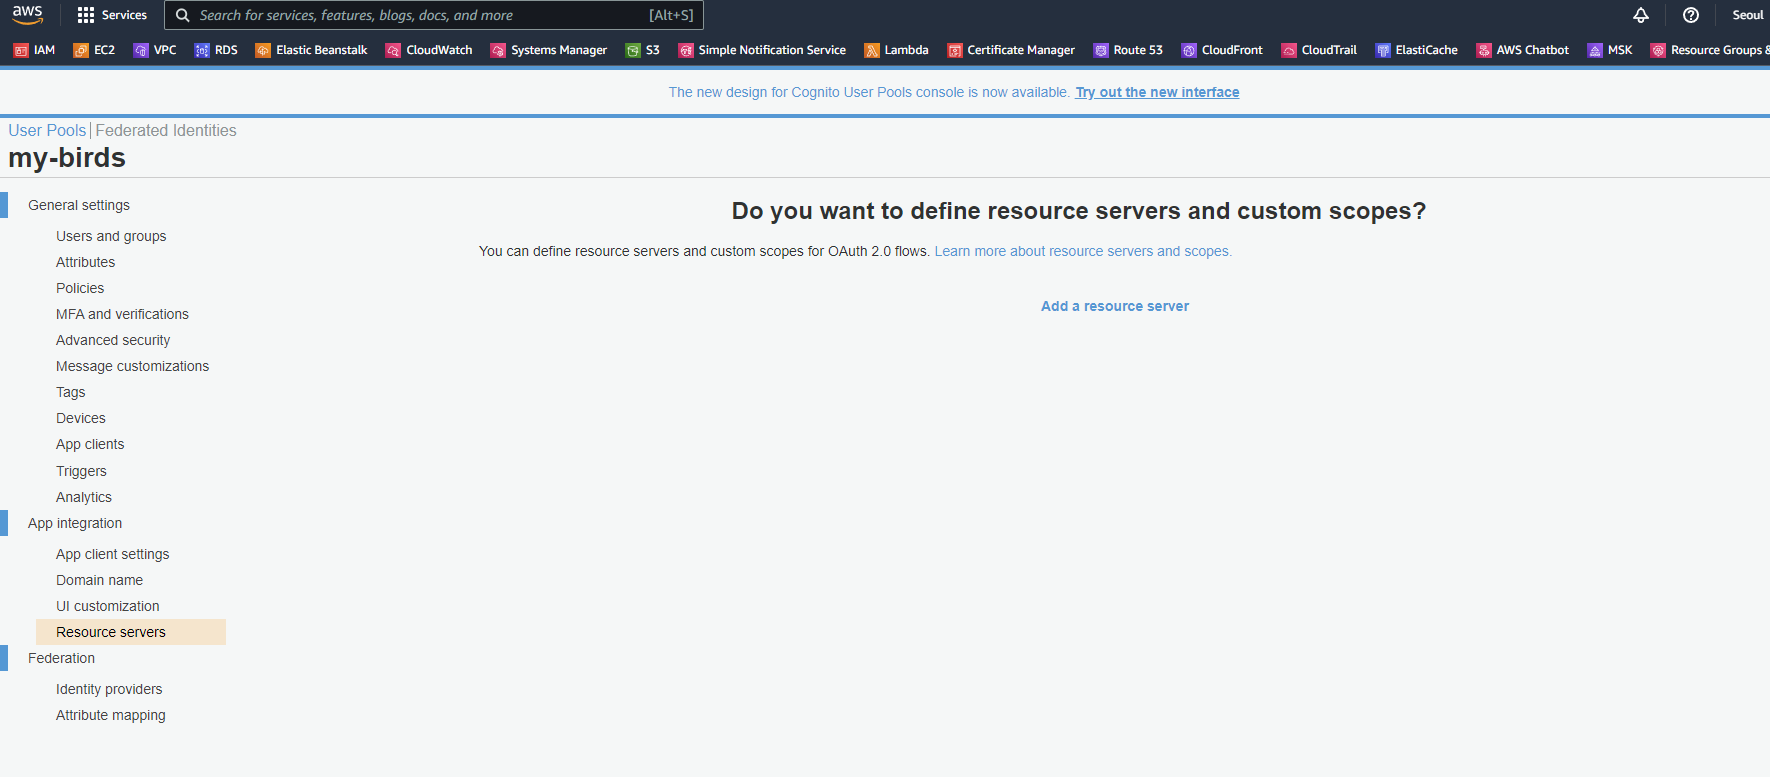Open the notifications bell icon
Viewport: 1770px width, 777px height.
pyautogui.click(x=1641, y=15)
